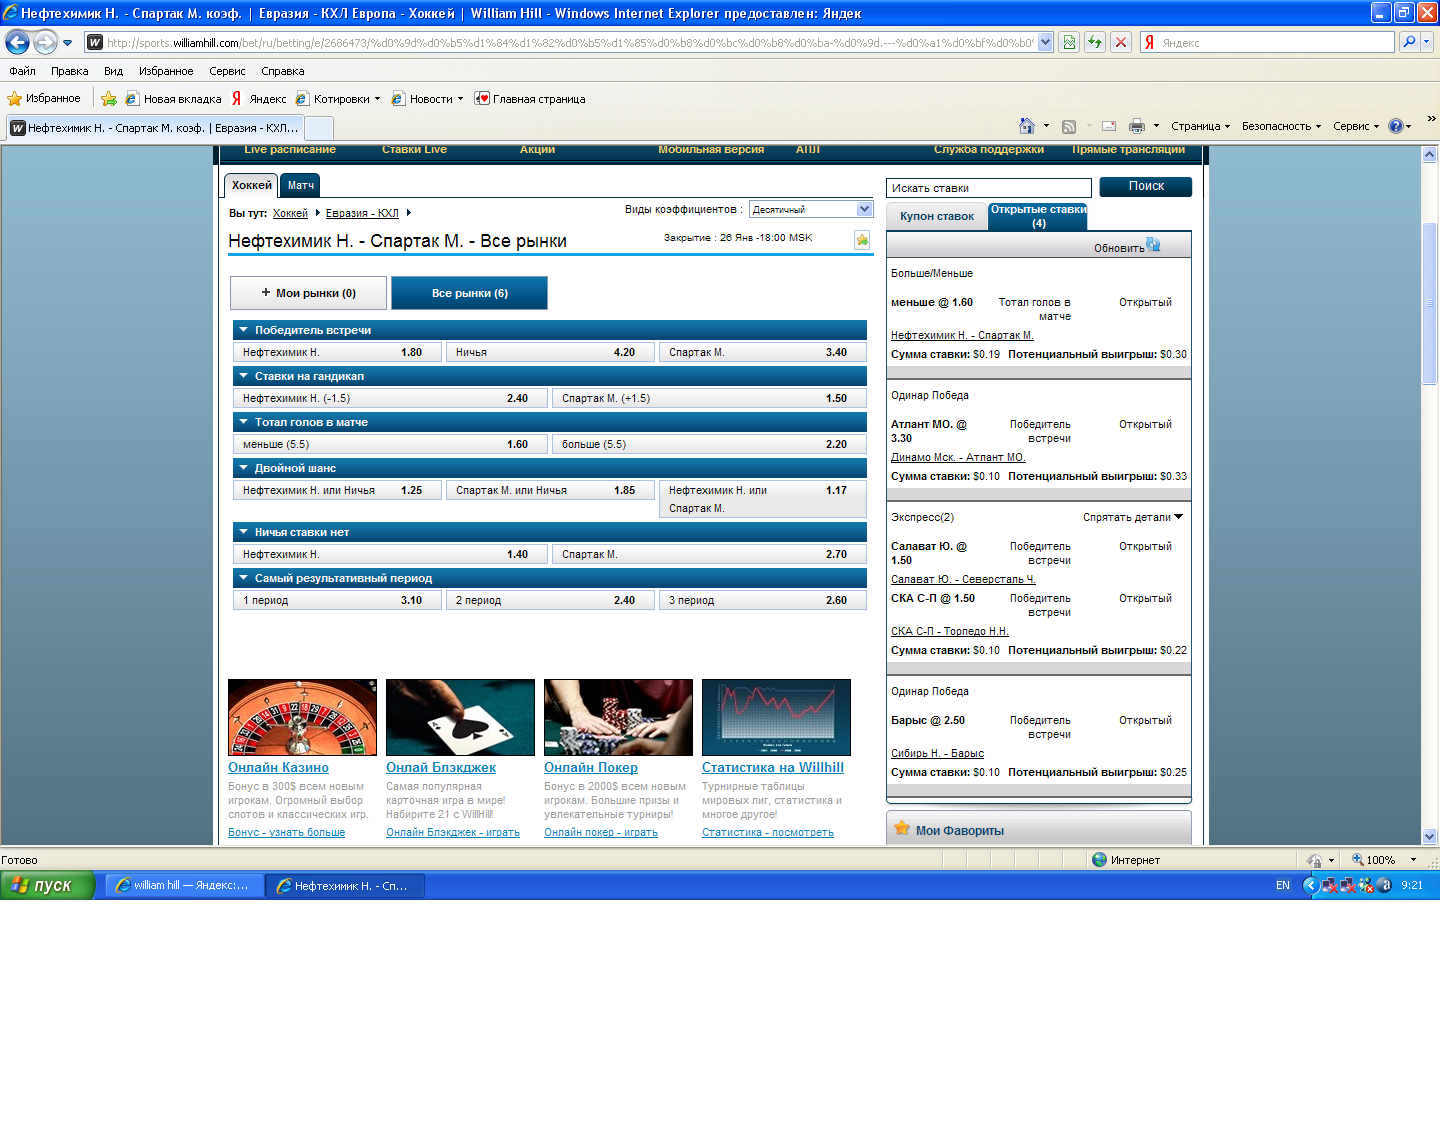Click the Поиск search button

tap(1146, 186)
